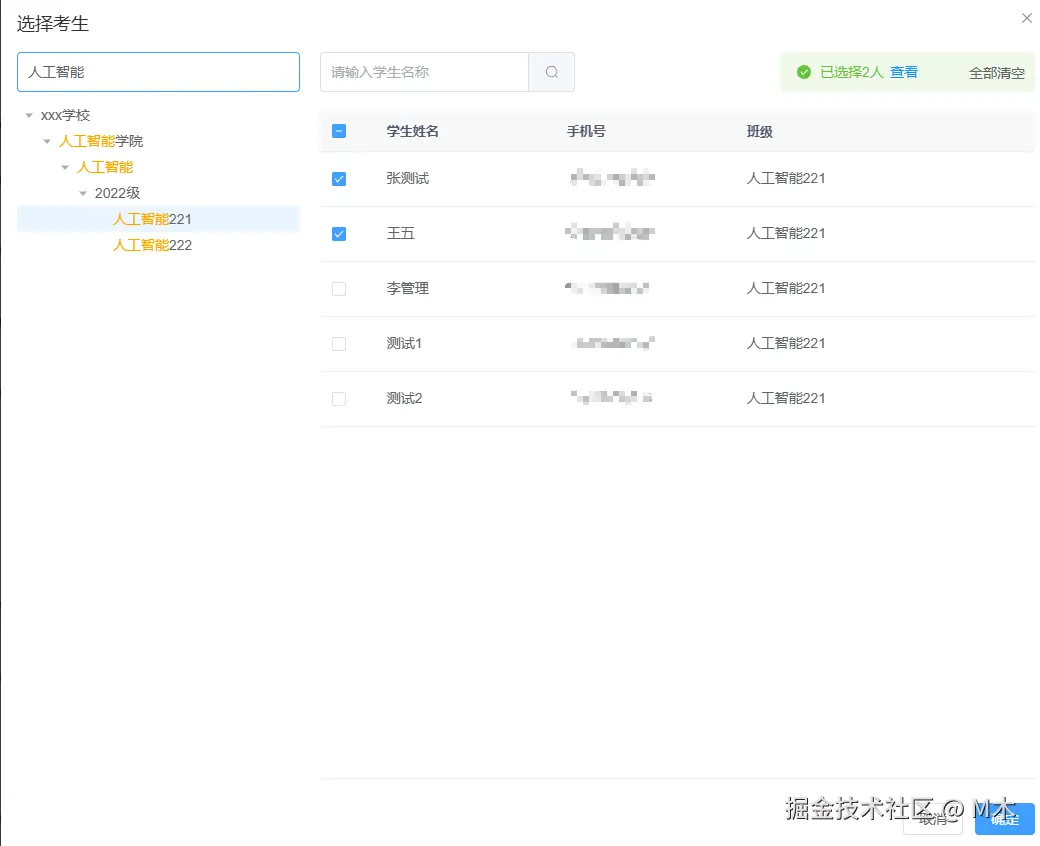The width and height of the screenshot is (1040, 846).
Task: Click the 学生姓名 column header
Action: click(x=413, y=131)
